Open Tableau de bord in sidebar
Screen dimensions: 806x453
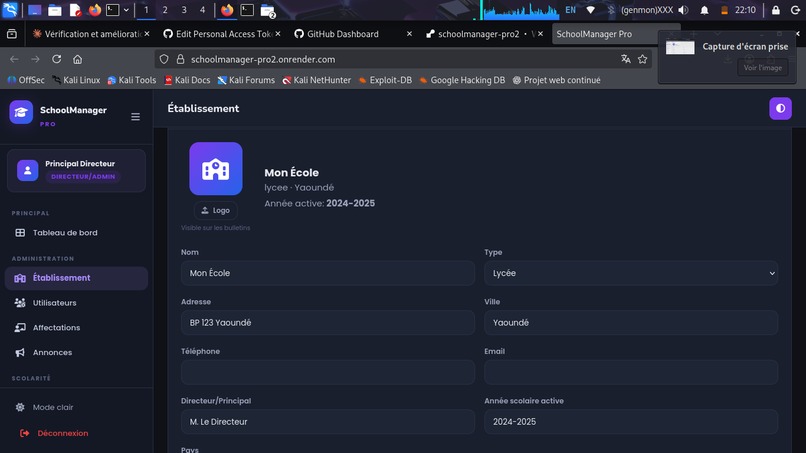[x=76, y=232]
